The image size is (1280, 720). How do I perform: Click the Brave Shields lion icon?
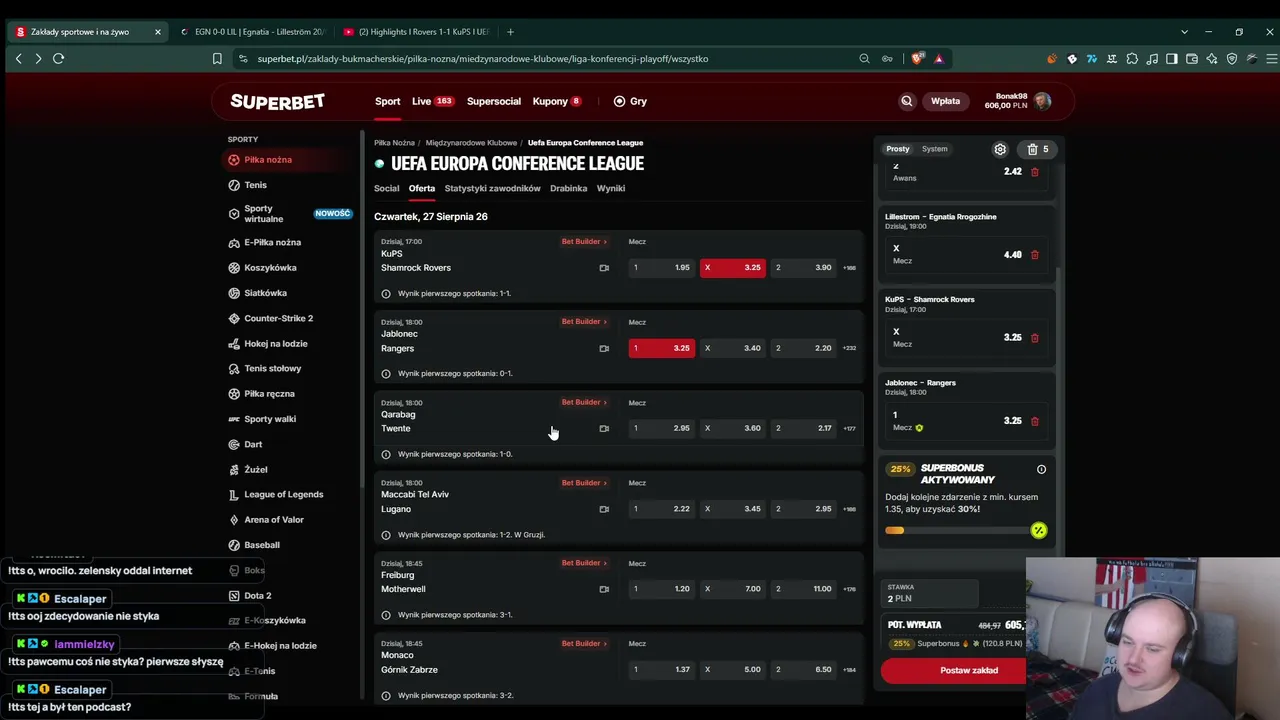point(917,59)
